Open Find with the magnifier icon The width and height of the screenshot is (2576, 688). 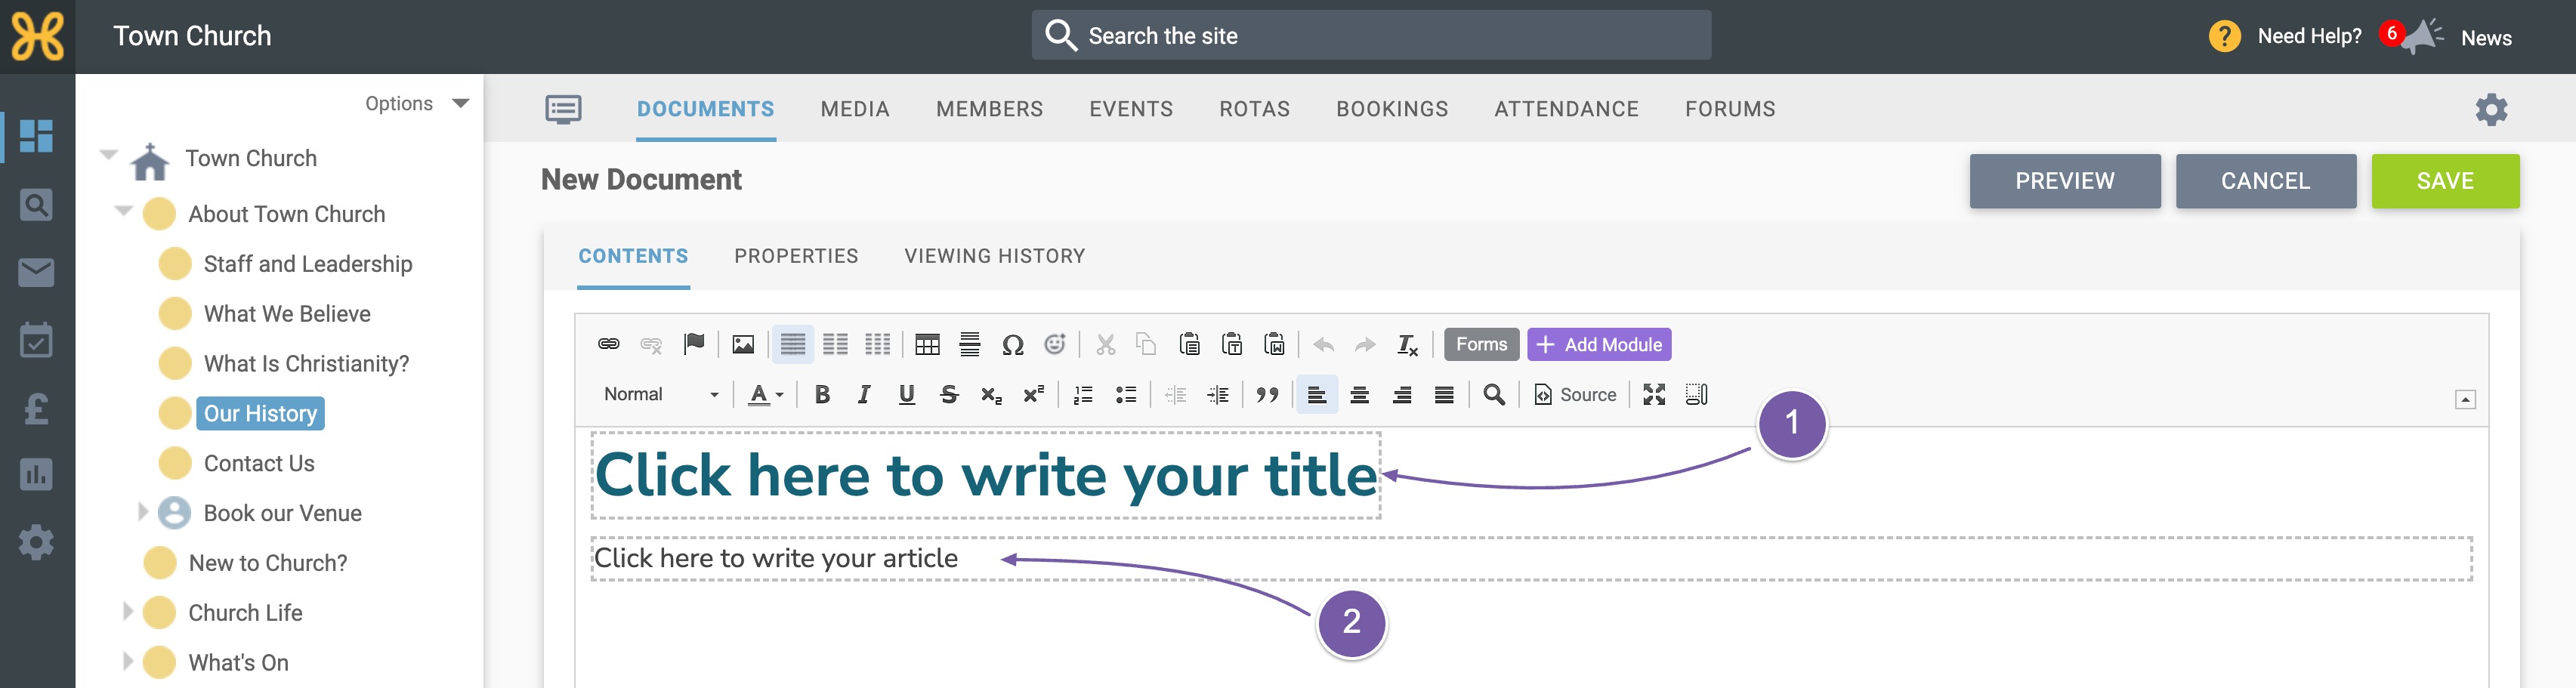click(1494, 395)
